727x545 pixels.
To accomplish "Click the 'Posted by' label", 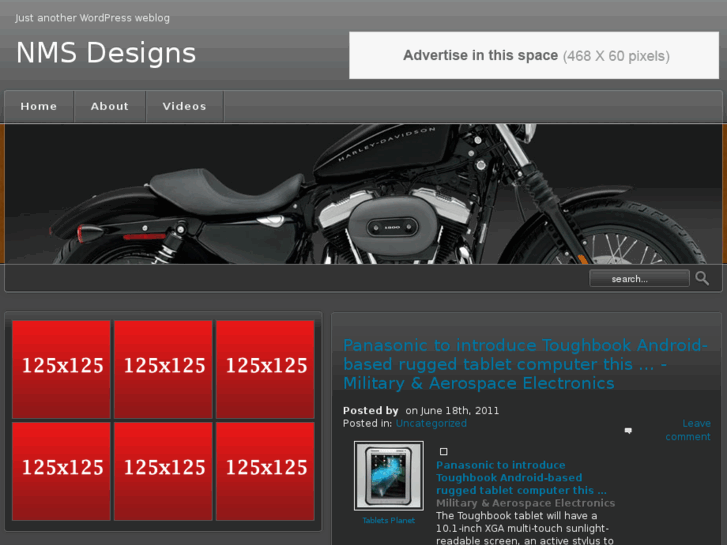I will (x=370, y=410).
